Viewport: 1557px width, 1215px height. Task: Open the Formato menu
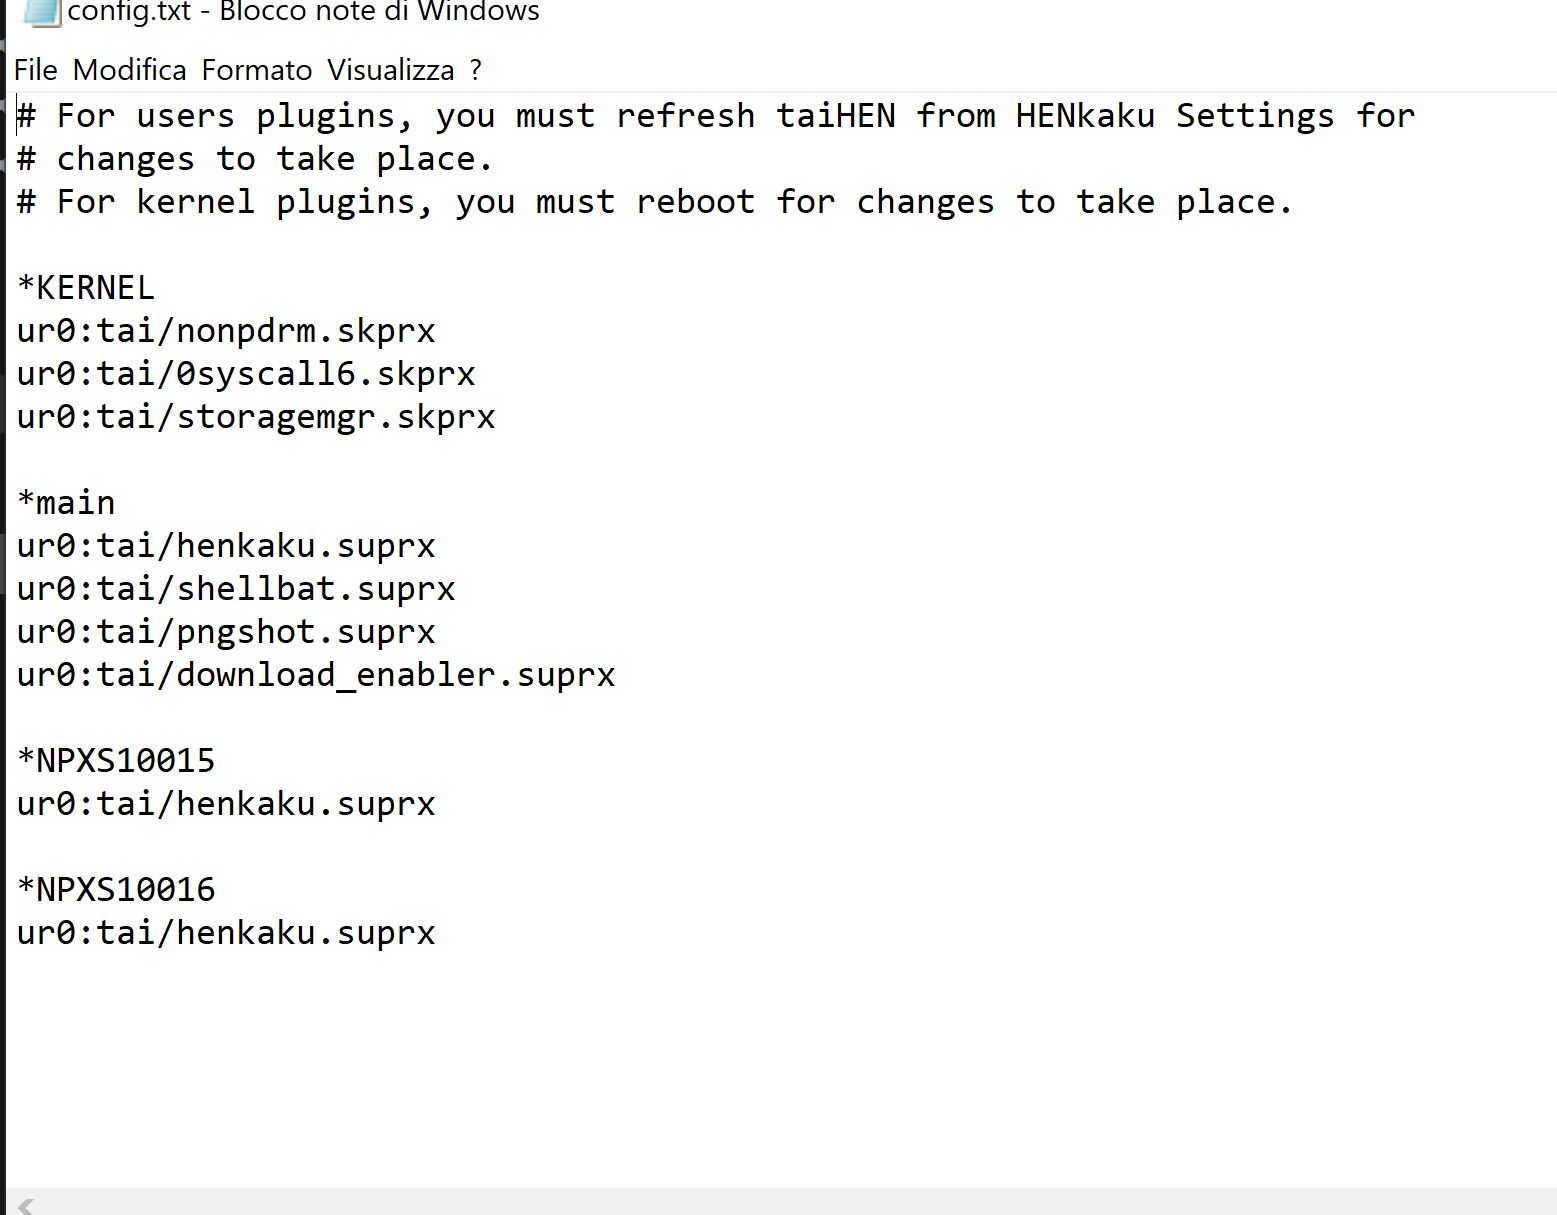click(x=256, y=70)
